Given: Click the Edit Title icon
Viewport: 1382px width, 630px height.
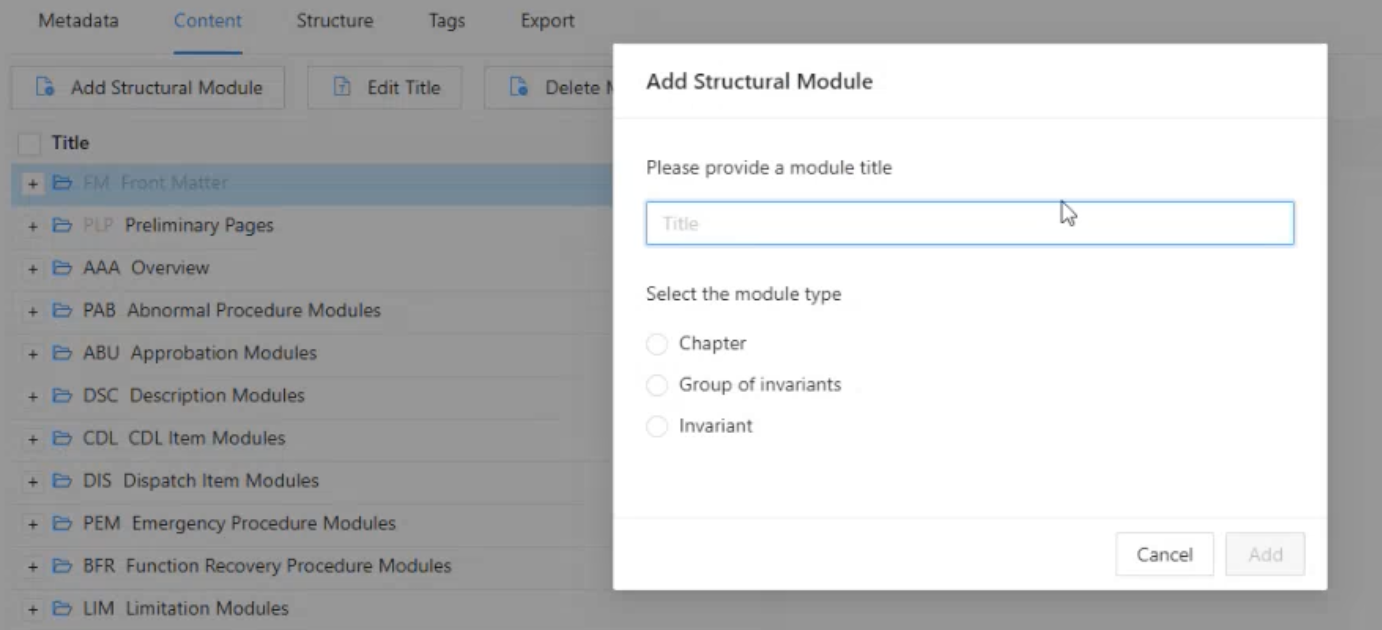Looking at the screenshot, I should 342,88.
